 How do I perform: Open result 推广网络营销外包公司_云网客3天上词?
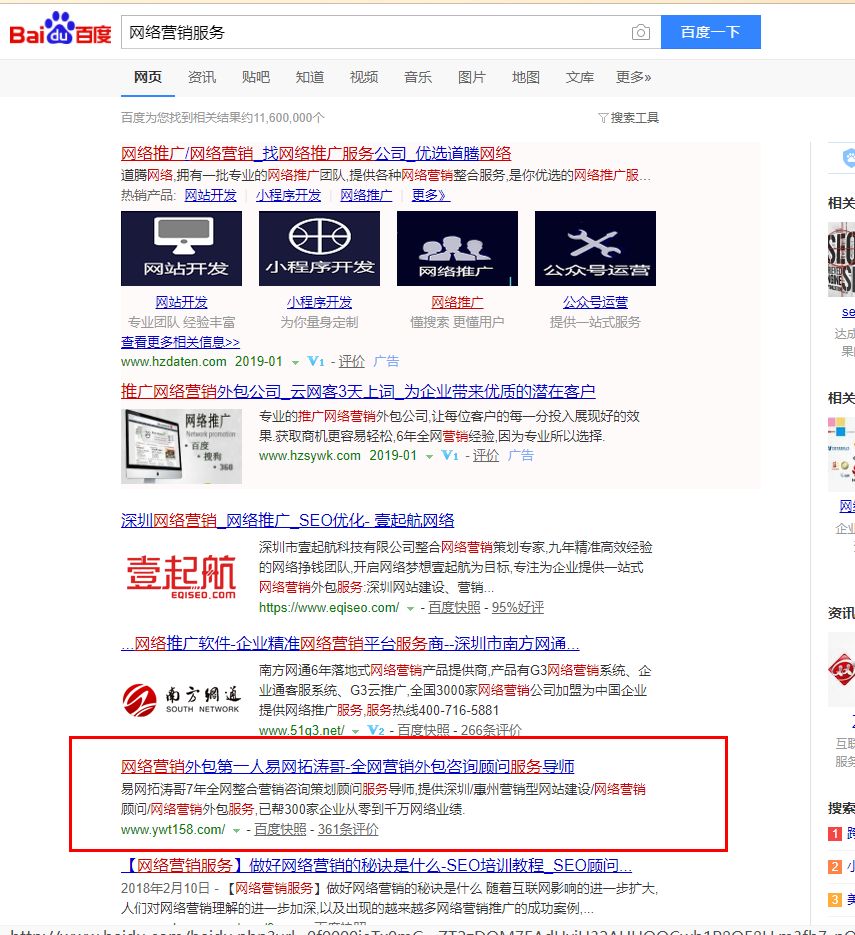coord(358,391)
